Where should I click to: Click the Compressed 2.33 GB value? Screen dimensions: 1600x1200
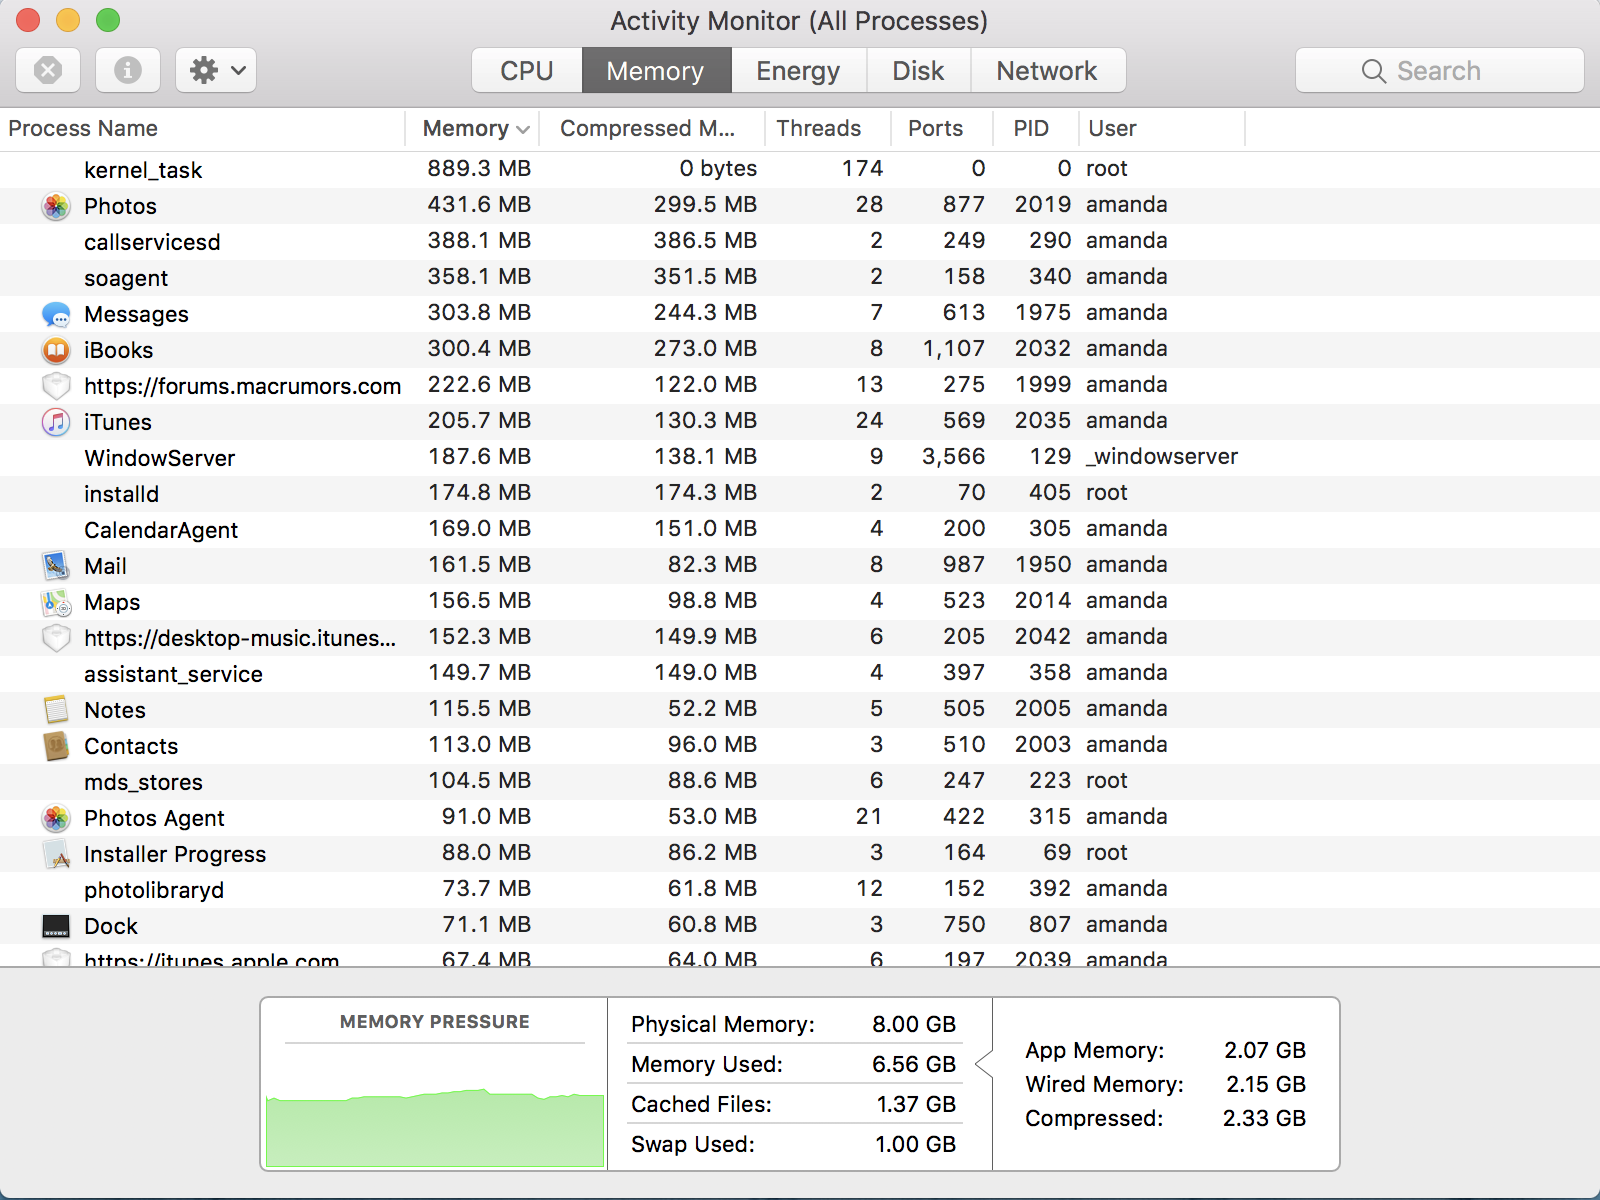pos(1264,1118)
